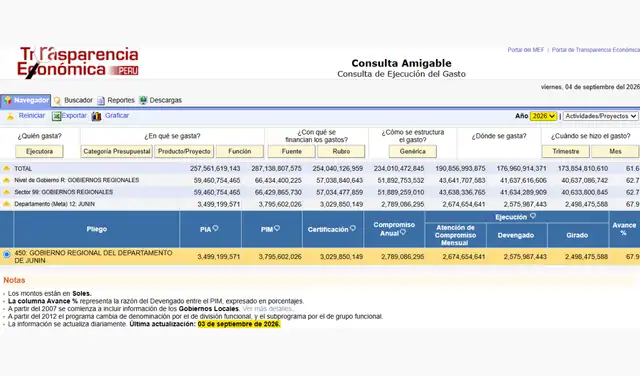Switch to the Reportes tab
The image size is (640, 376).
pyautogui.click(x=116, y=100)
